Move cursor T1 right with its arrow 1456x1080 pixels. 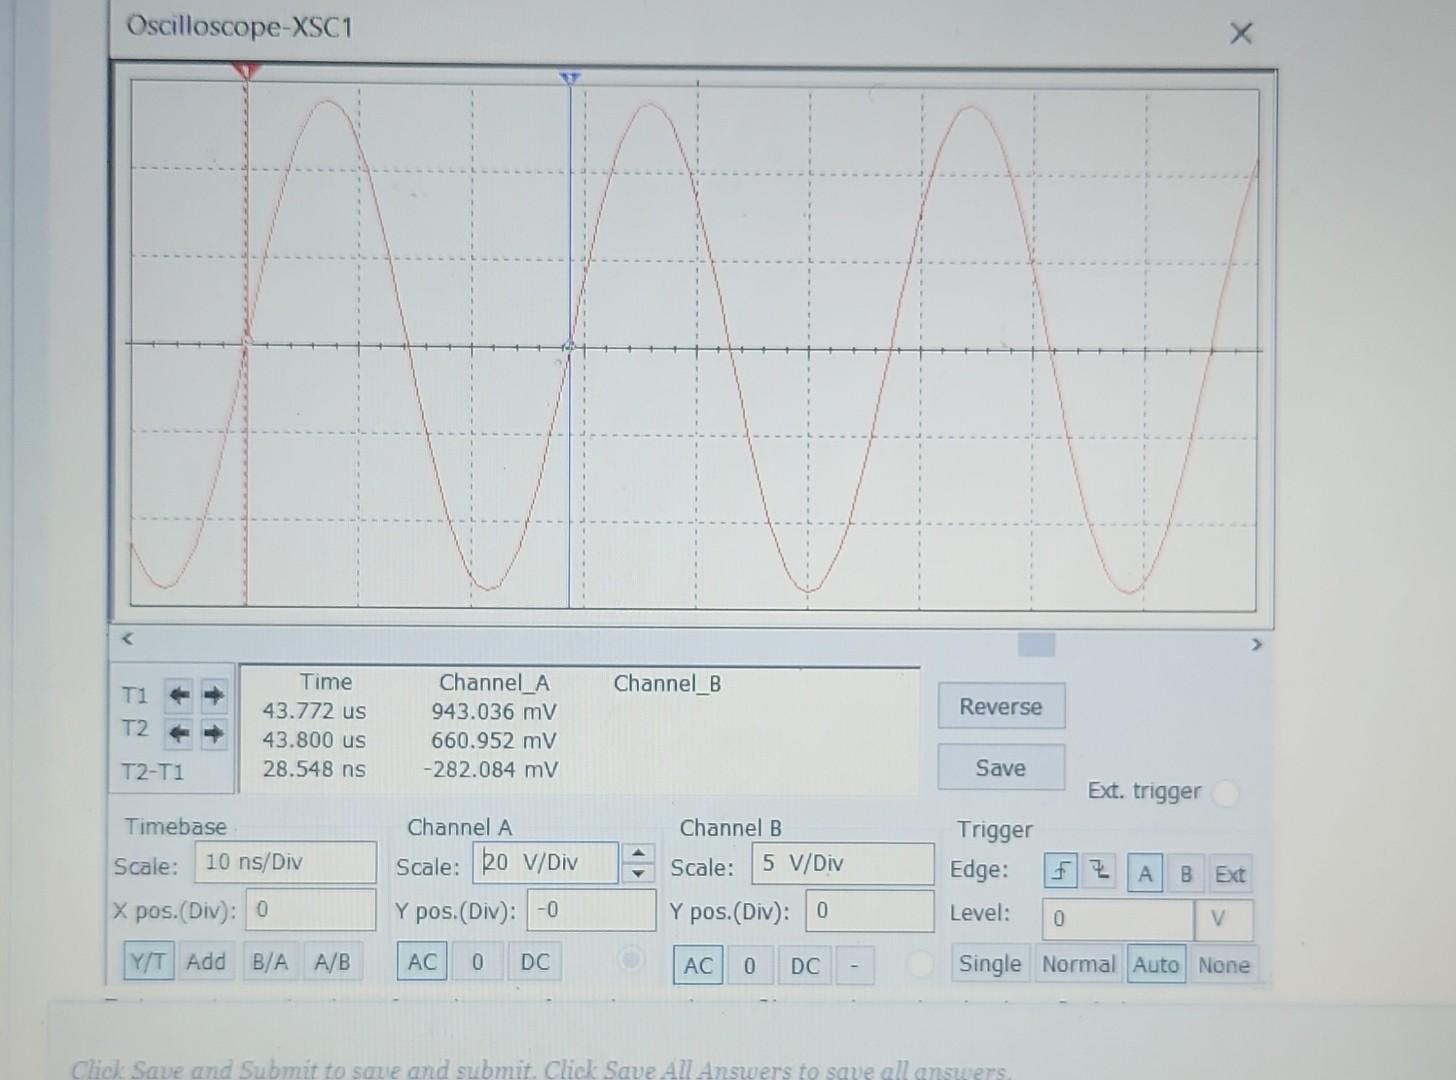click(210, 697)
